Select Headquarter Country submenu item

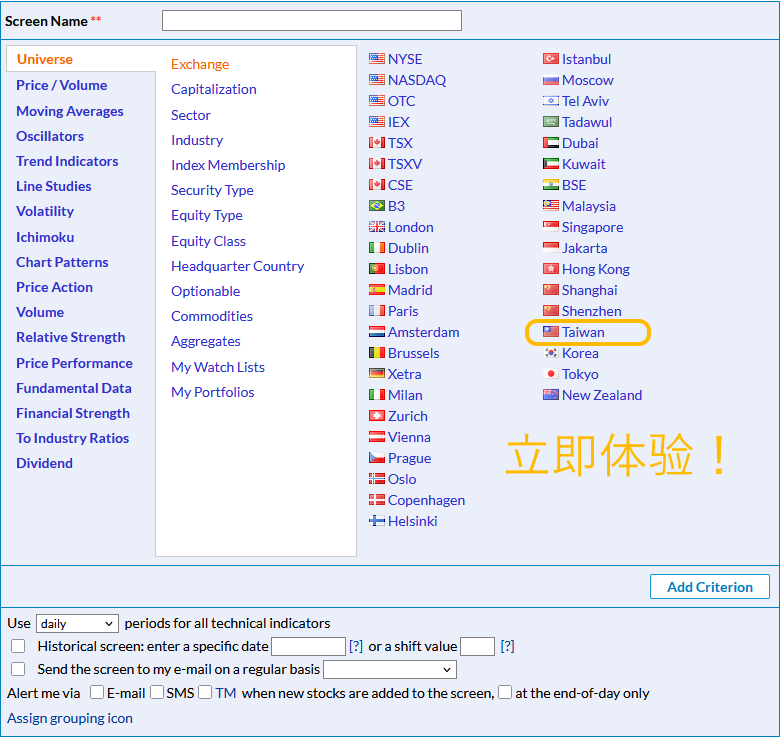[238, 266]
